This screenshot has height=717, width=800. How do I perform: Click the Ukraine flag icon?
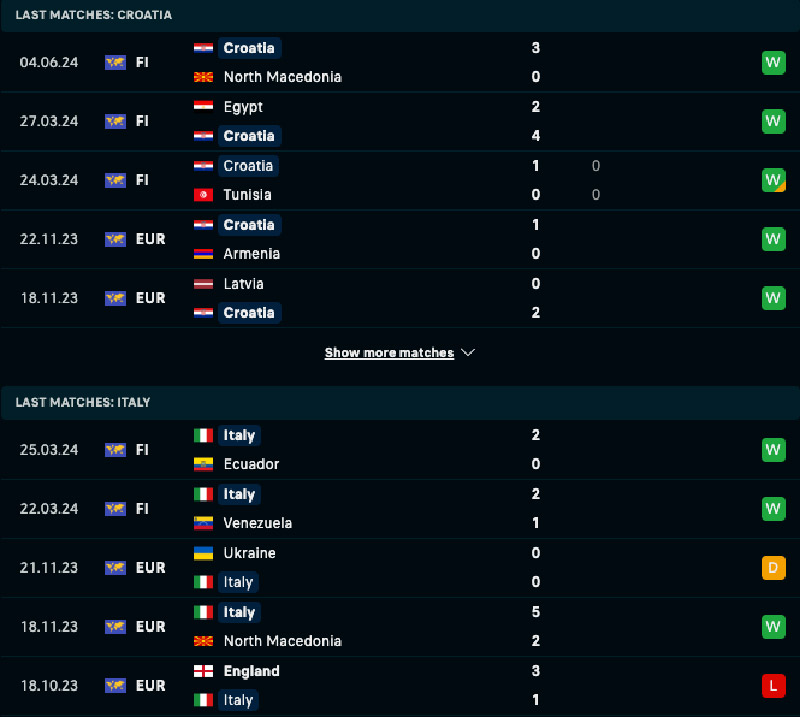coord(203,553)
